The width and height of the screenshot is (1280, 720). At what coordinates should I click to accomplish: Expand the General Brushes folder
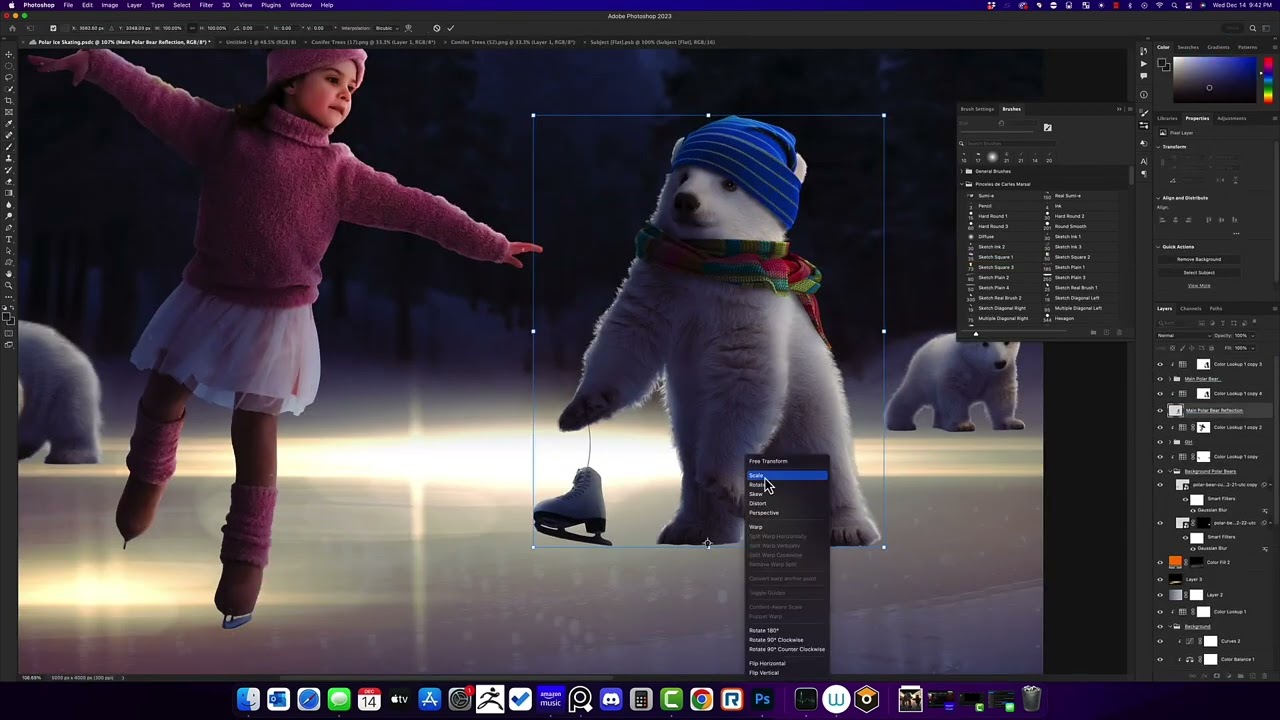tap(962, 171)
